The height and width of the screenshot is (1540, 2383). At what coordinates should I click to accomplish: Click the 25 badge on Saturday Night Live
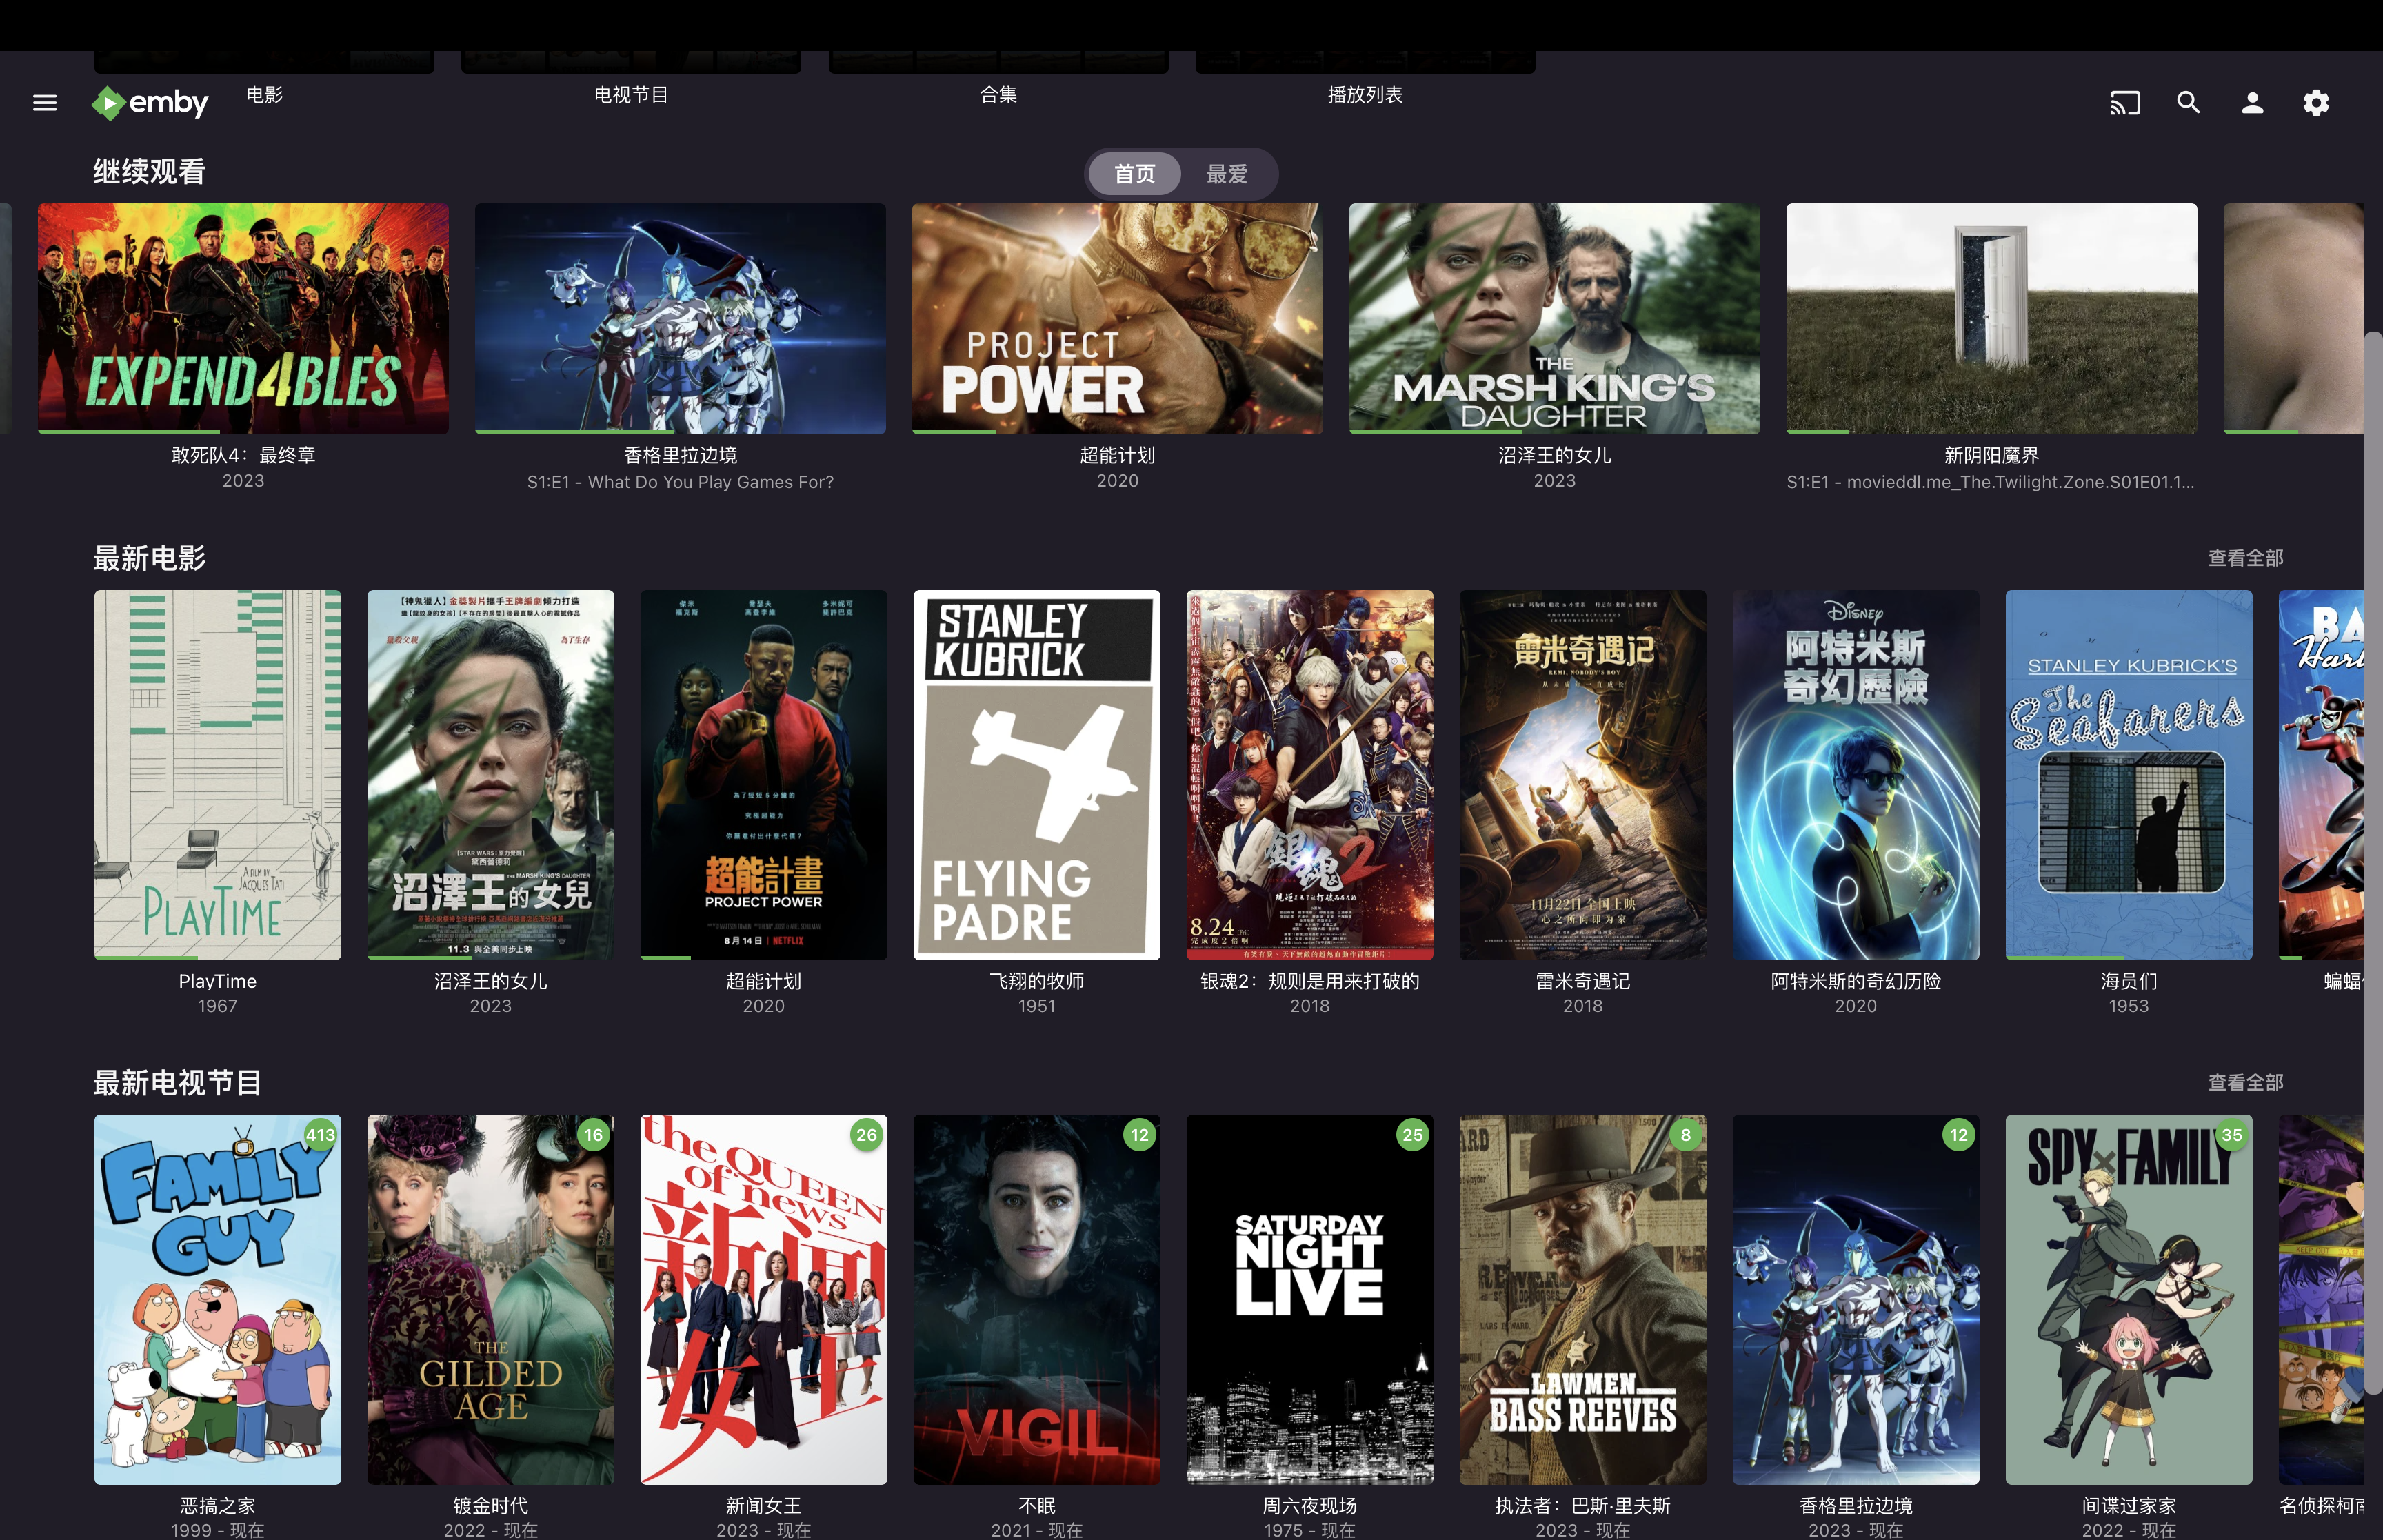1413,1135
